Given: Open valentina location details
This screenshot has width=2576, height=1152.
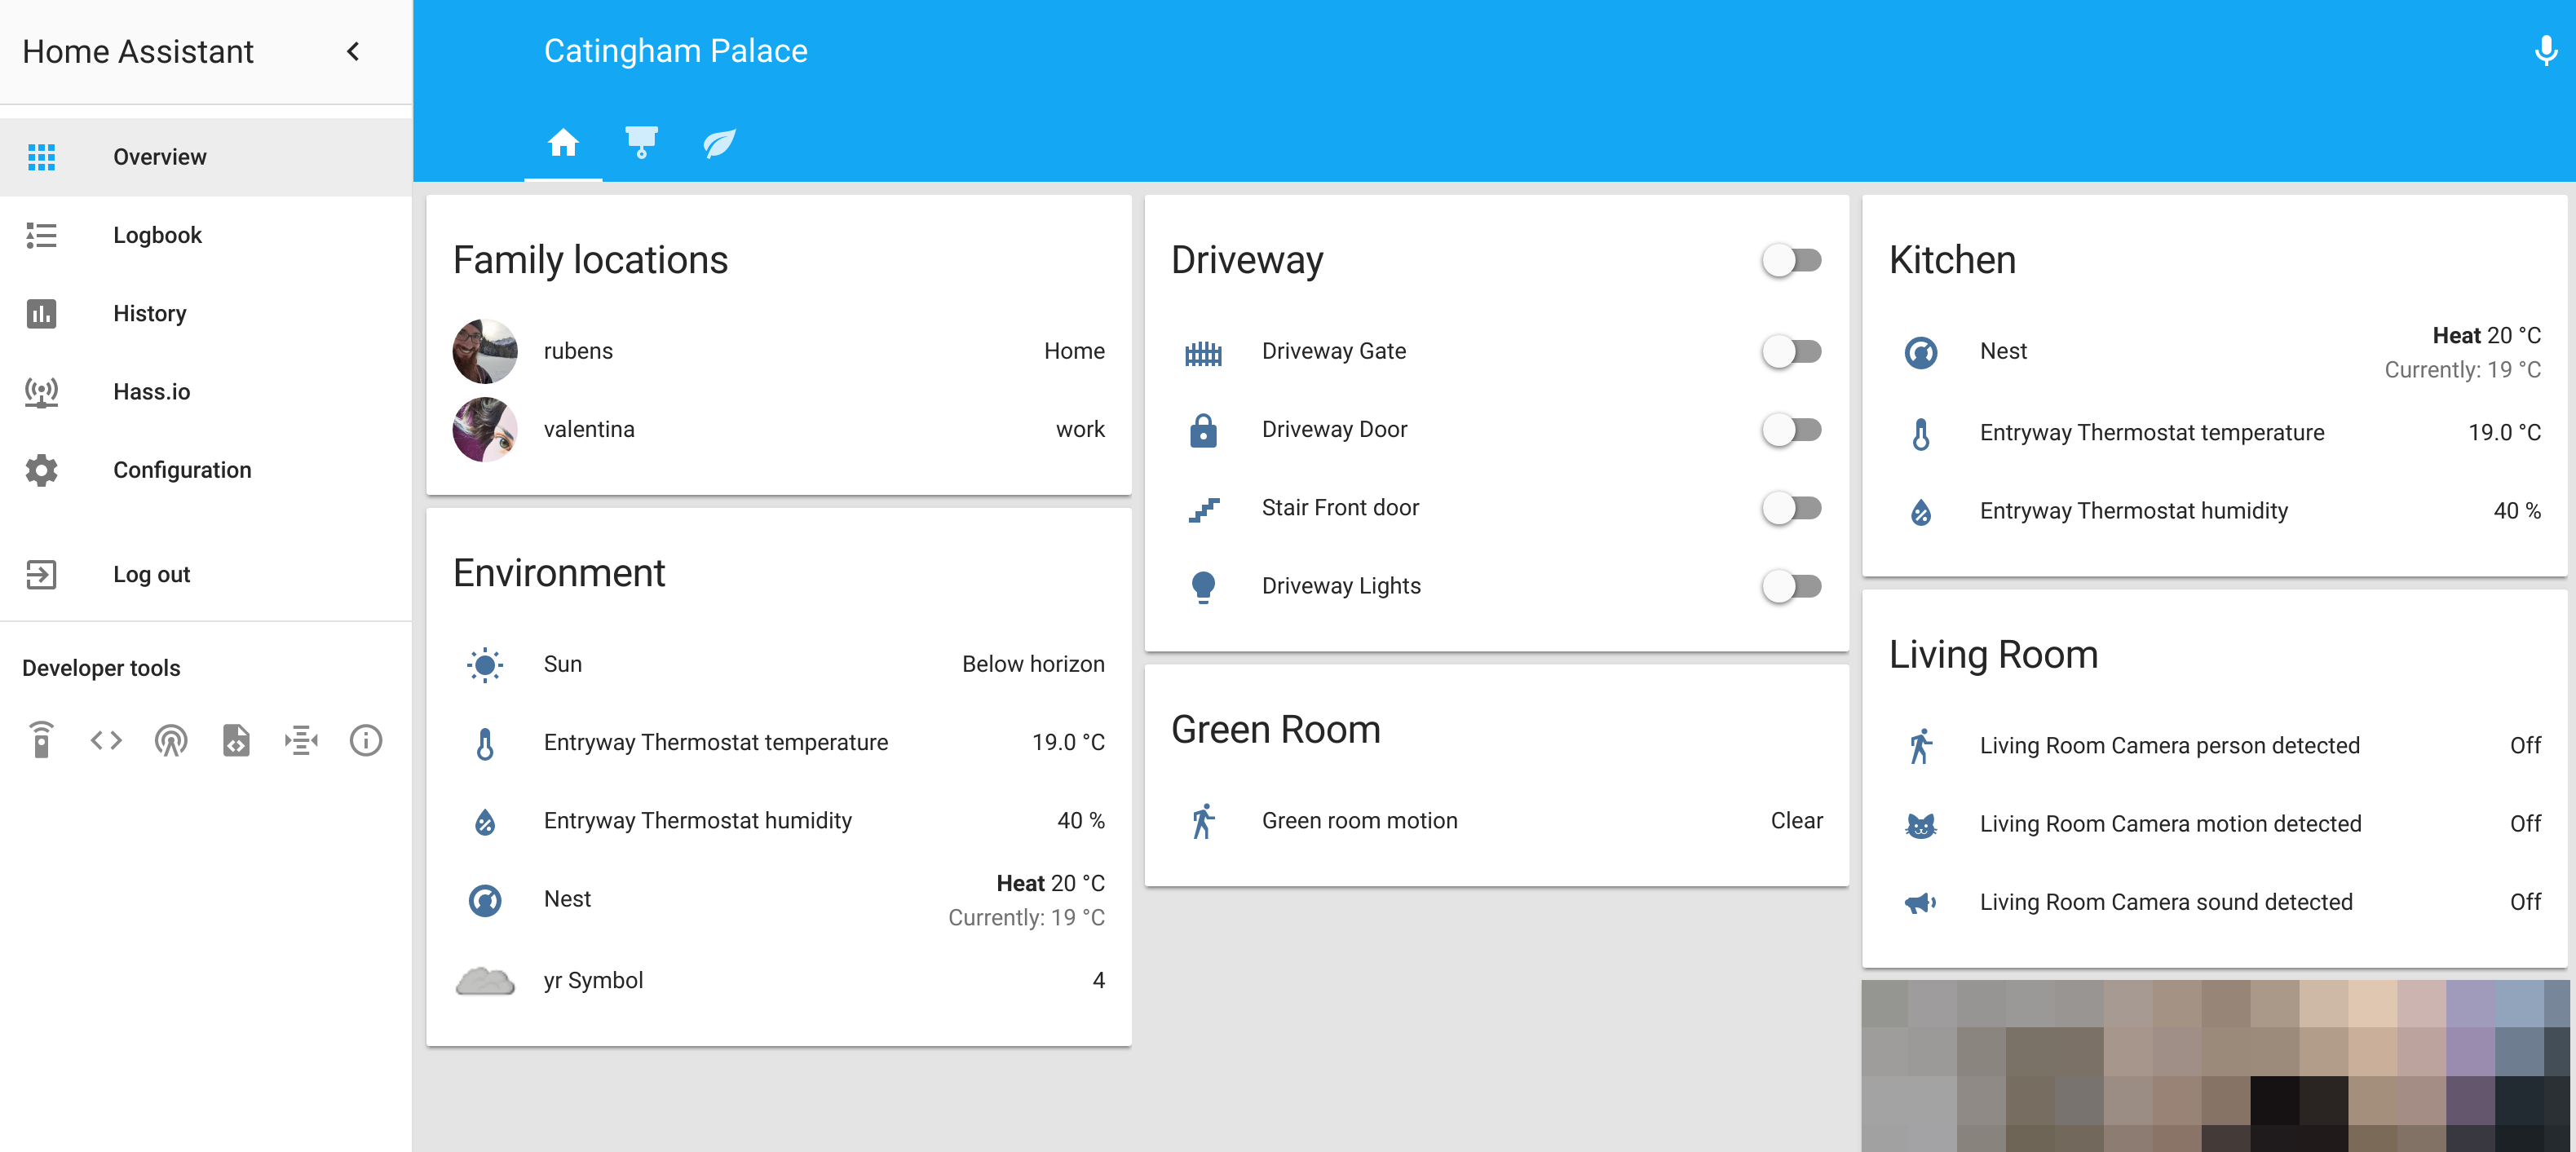Looking at the screenshot, I should click(x=778, y=429).
